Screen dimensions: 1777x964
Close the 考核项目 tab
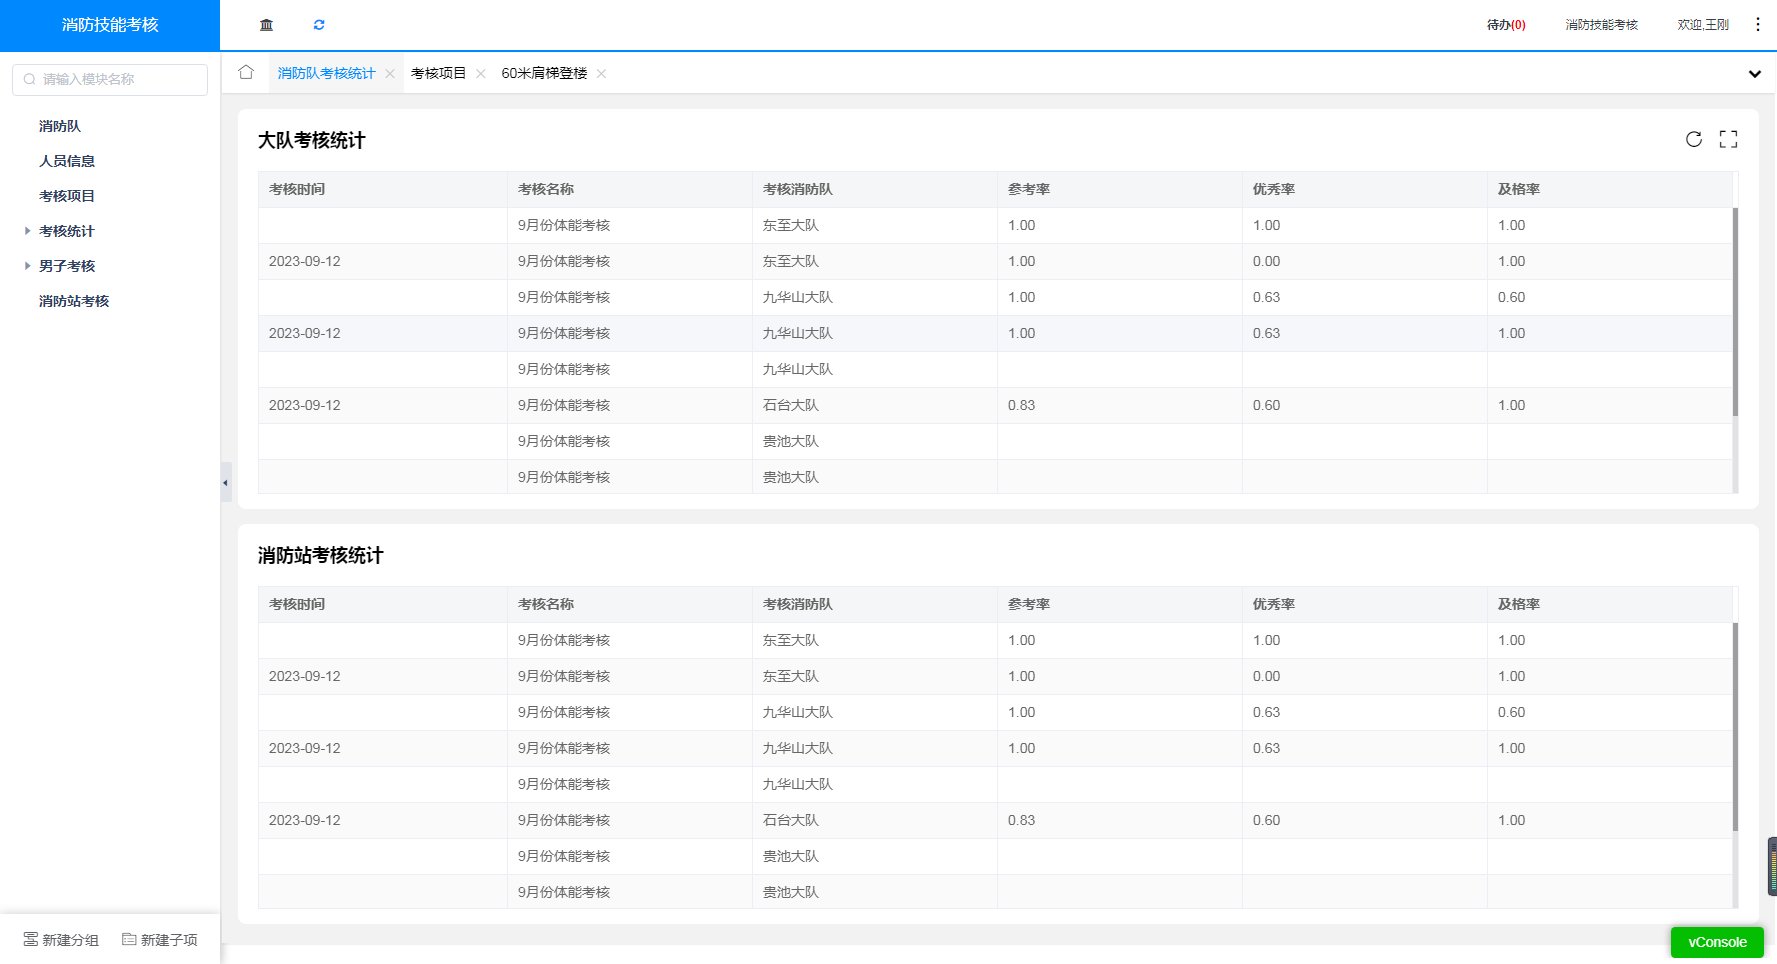(x=481, y=74)
